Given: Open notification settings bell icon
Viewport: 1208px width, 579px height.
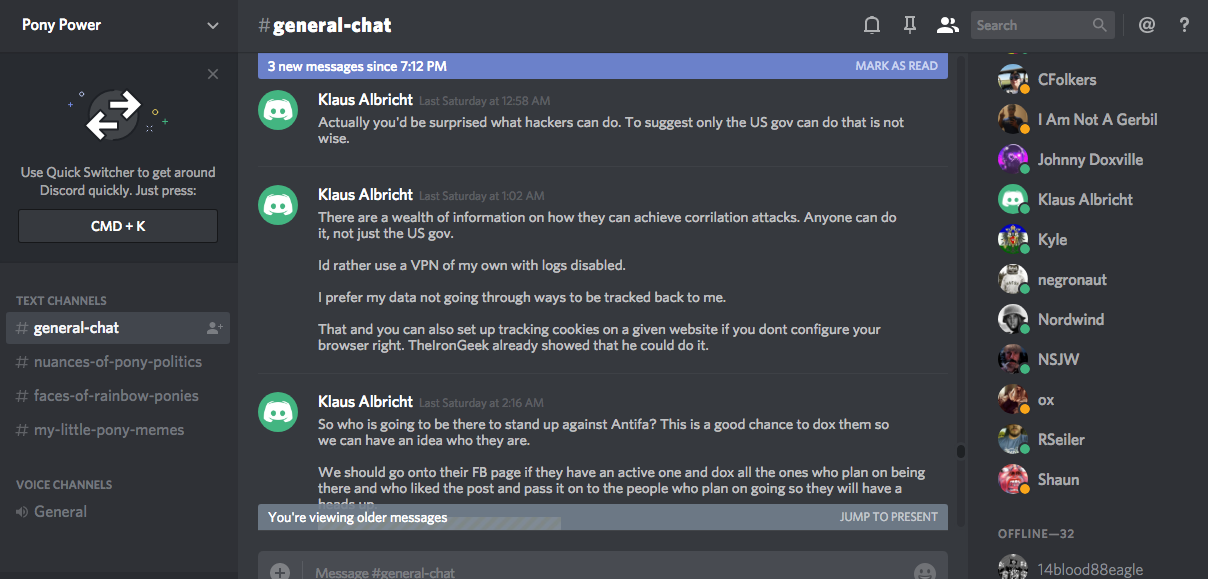Looking at the screenshot, I should click(x=872, y=25).
